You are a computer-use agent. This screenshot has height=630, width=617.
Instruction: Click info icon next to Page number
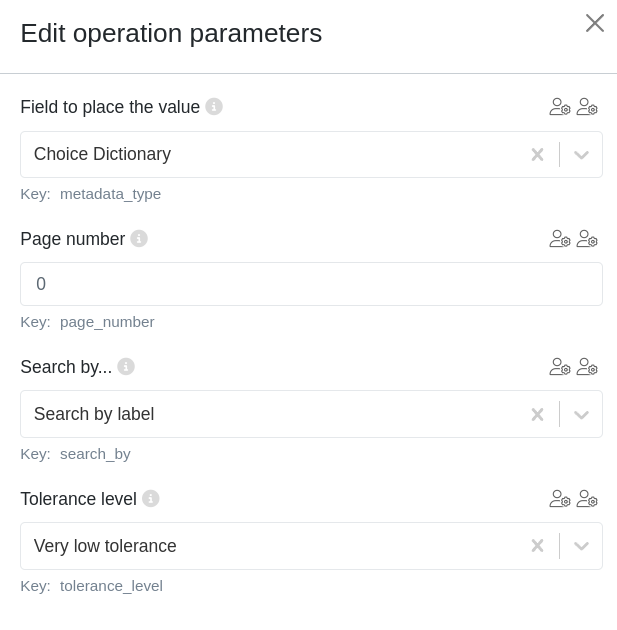pos(139,238)
